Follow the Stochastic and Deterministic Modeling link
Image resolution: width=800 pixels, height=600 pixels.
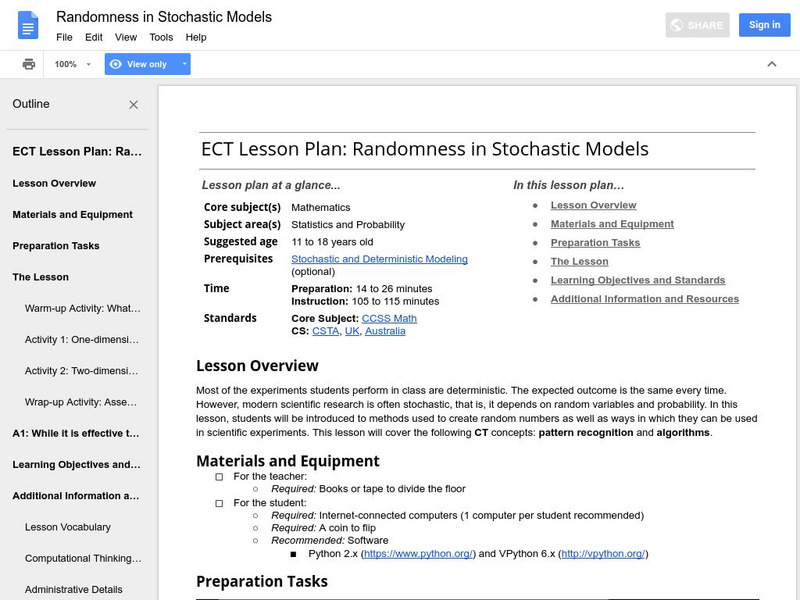tap(379, 259)
